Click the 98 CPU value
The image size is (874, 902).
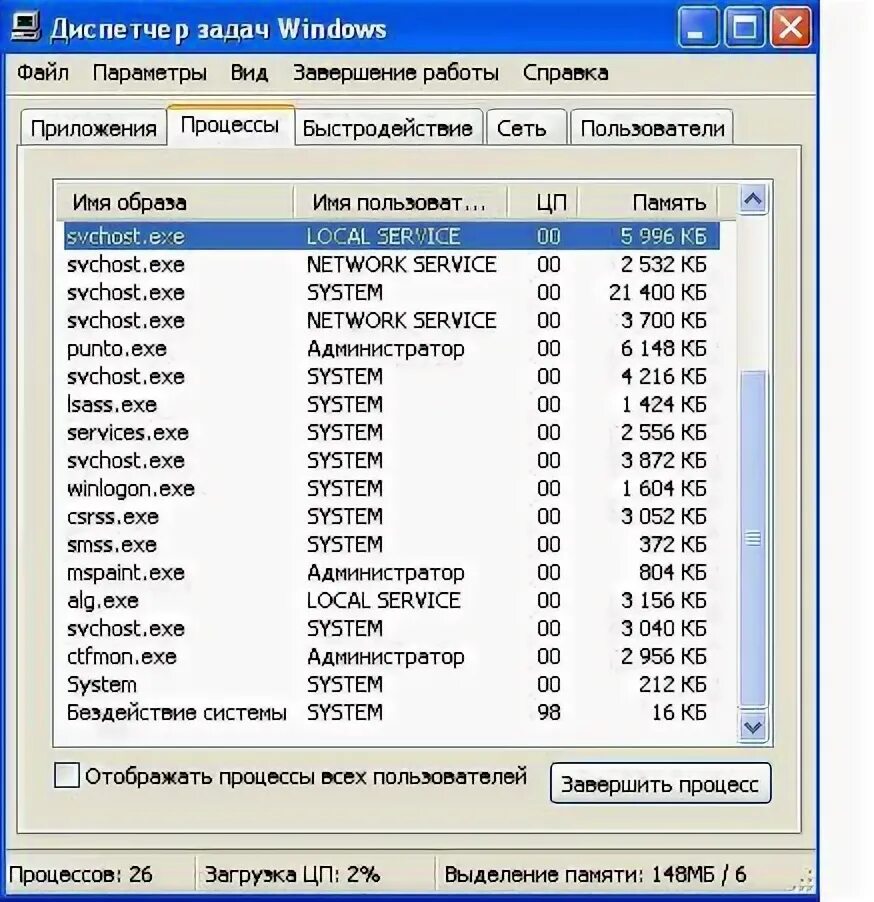(548, 712)
